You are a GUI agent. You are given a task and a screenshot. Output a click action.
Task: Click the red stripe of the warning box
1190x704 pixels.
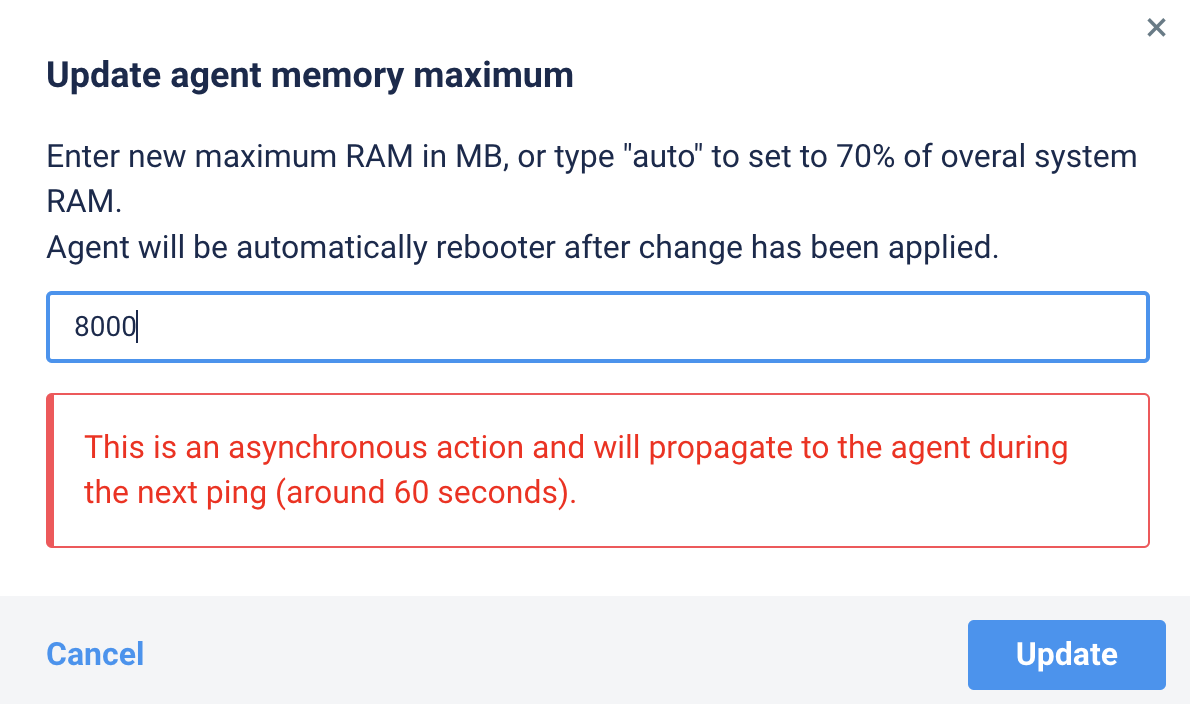(50, 470)
